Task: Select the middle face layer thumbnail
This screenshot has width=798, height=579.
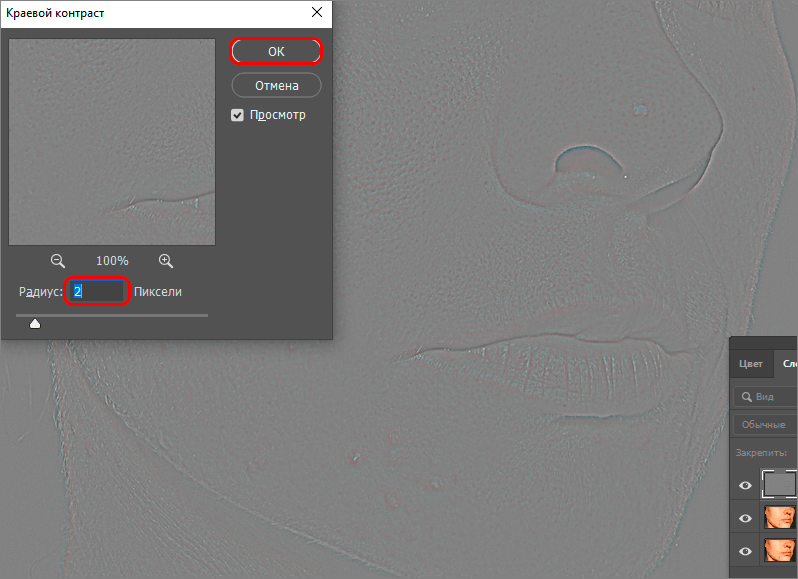Action: click(780, 518)
